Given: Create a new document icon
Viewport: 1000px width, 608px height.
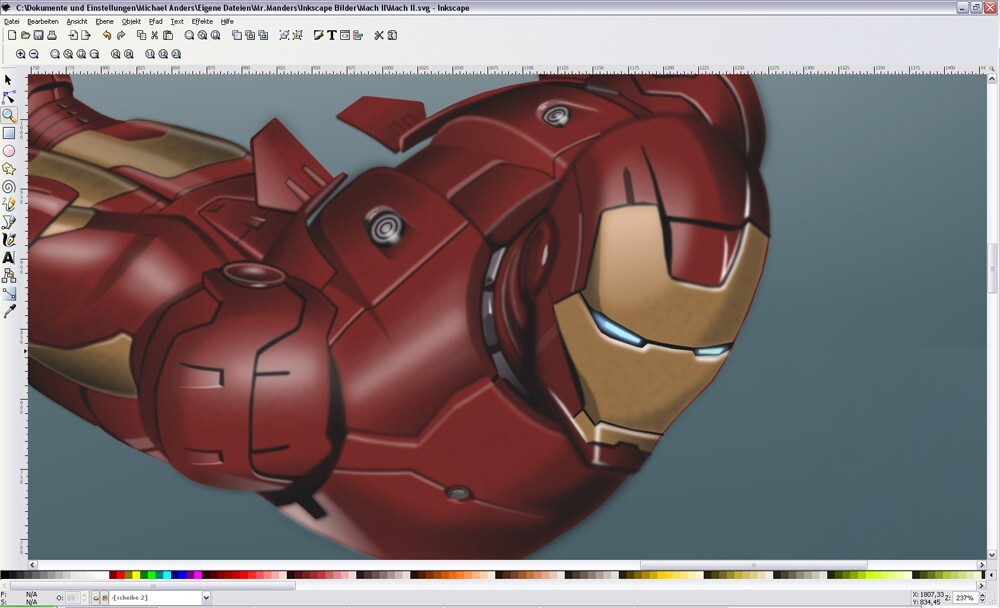Looking at the screenshot, I should (x=11, y=36).
